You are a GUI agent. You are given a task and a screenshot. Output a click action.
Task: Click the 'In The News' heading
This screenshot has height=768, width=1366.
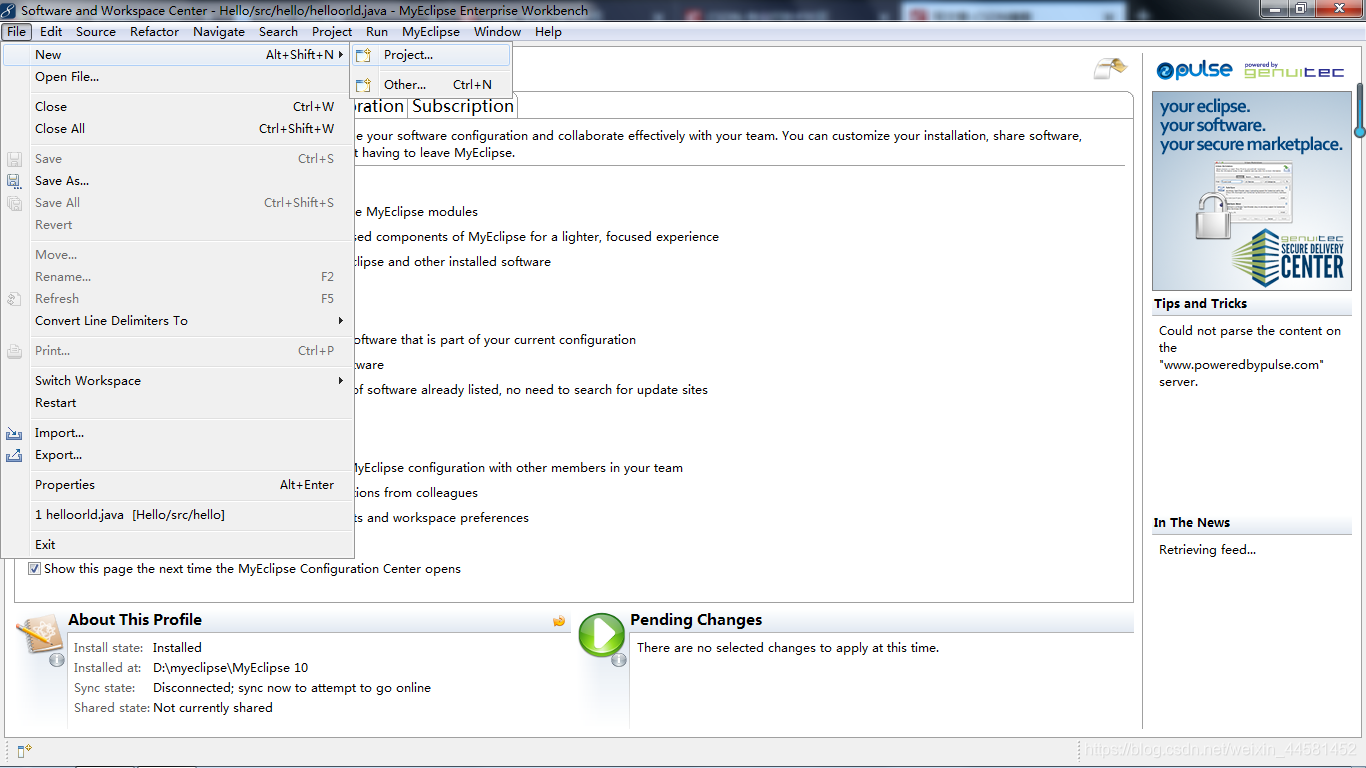coord(1192,523)
